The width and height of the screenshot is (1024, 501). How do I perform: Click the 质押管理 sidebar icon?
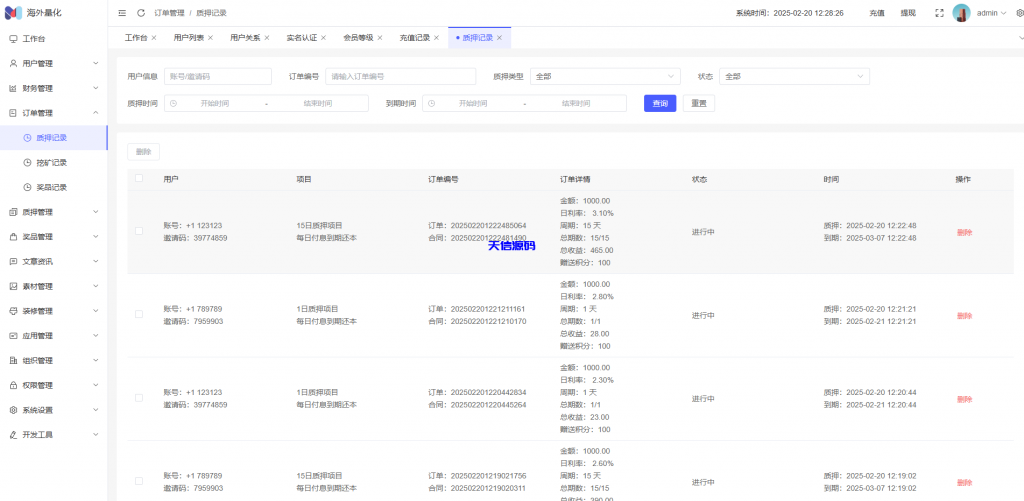pos(13,212)
